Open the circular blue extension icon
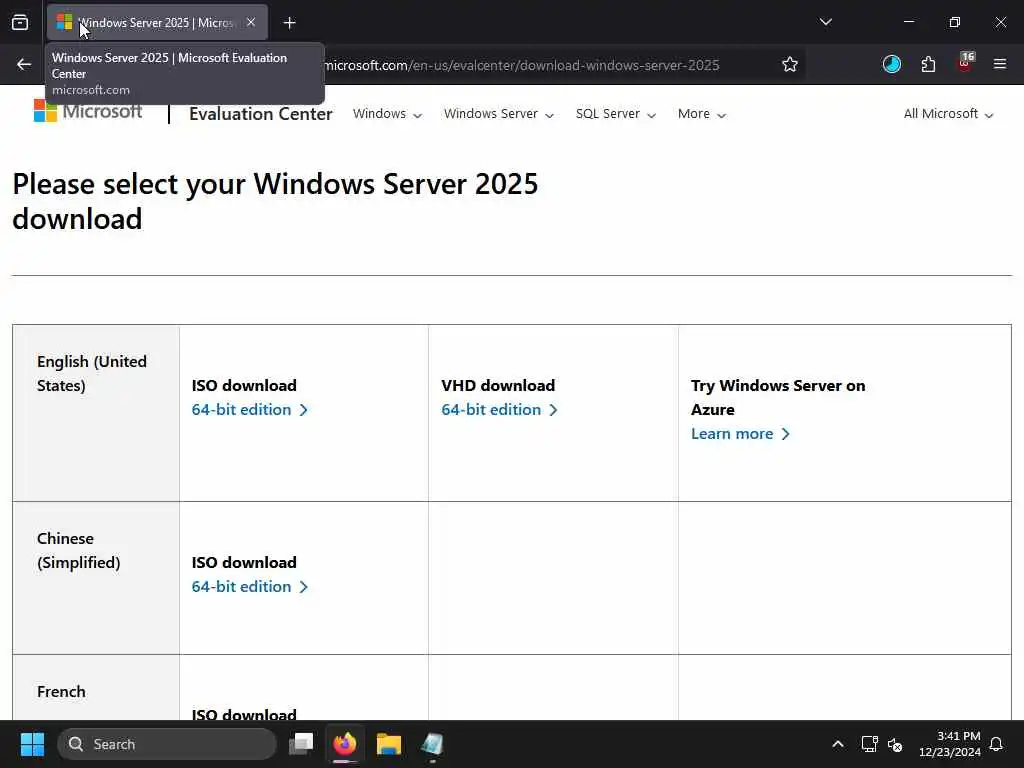The width and height of the screenshot is (1024, 768). click(x=891, y=64)
